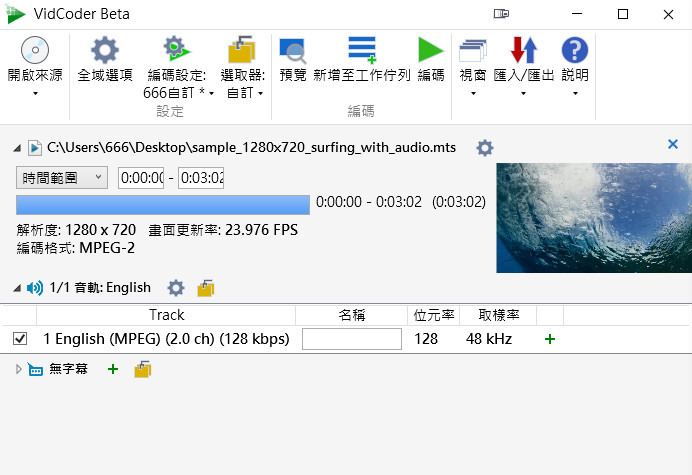692x475 pixels.
Task: Open the 時間範圍 combo box
Action: [x=62, y=178]
